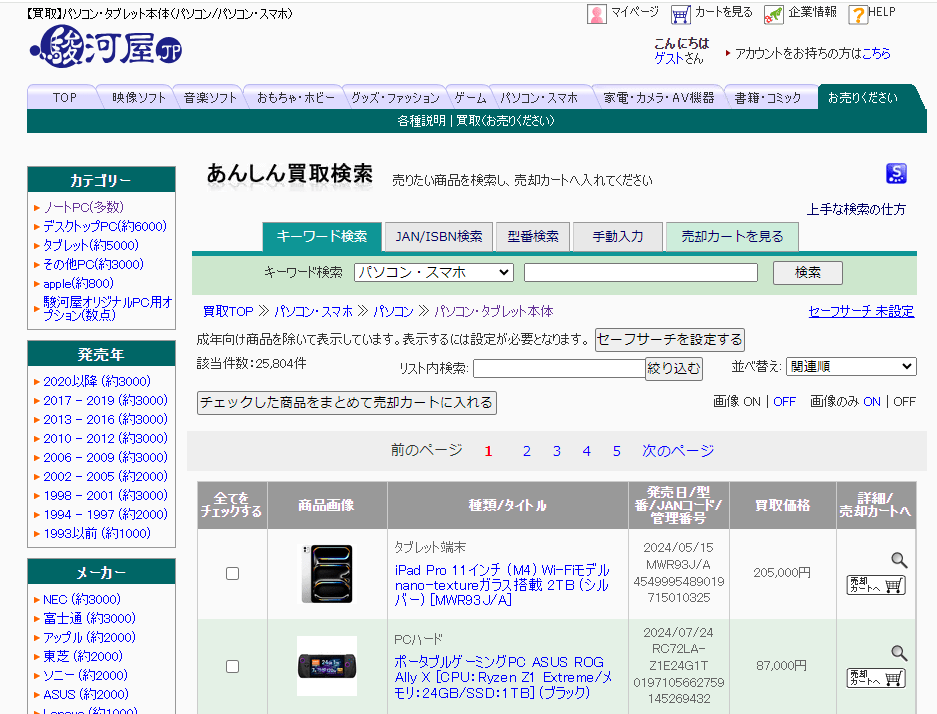Viewport: 937px width, 714px height.
Task: Switch to the JAN/ISBN検索 tab
Action: click(x=438, y=237)
